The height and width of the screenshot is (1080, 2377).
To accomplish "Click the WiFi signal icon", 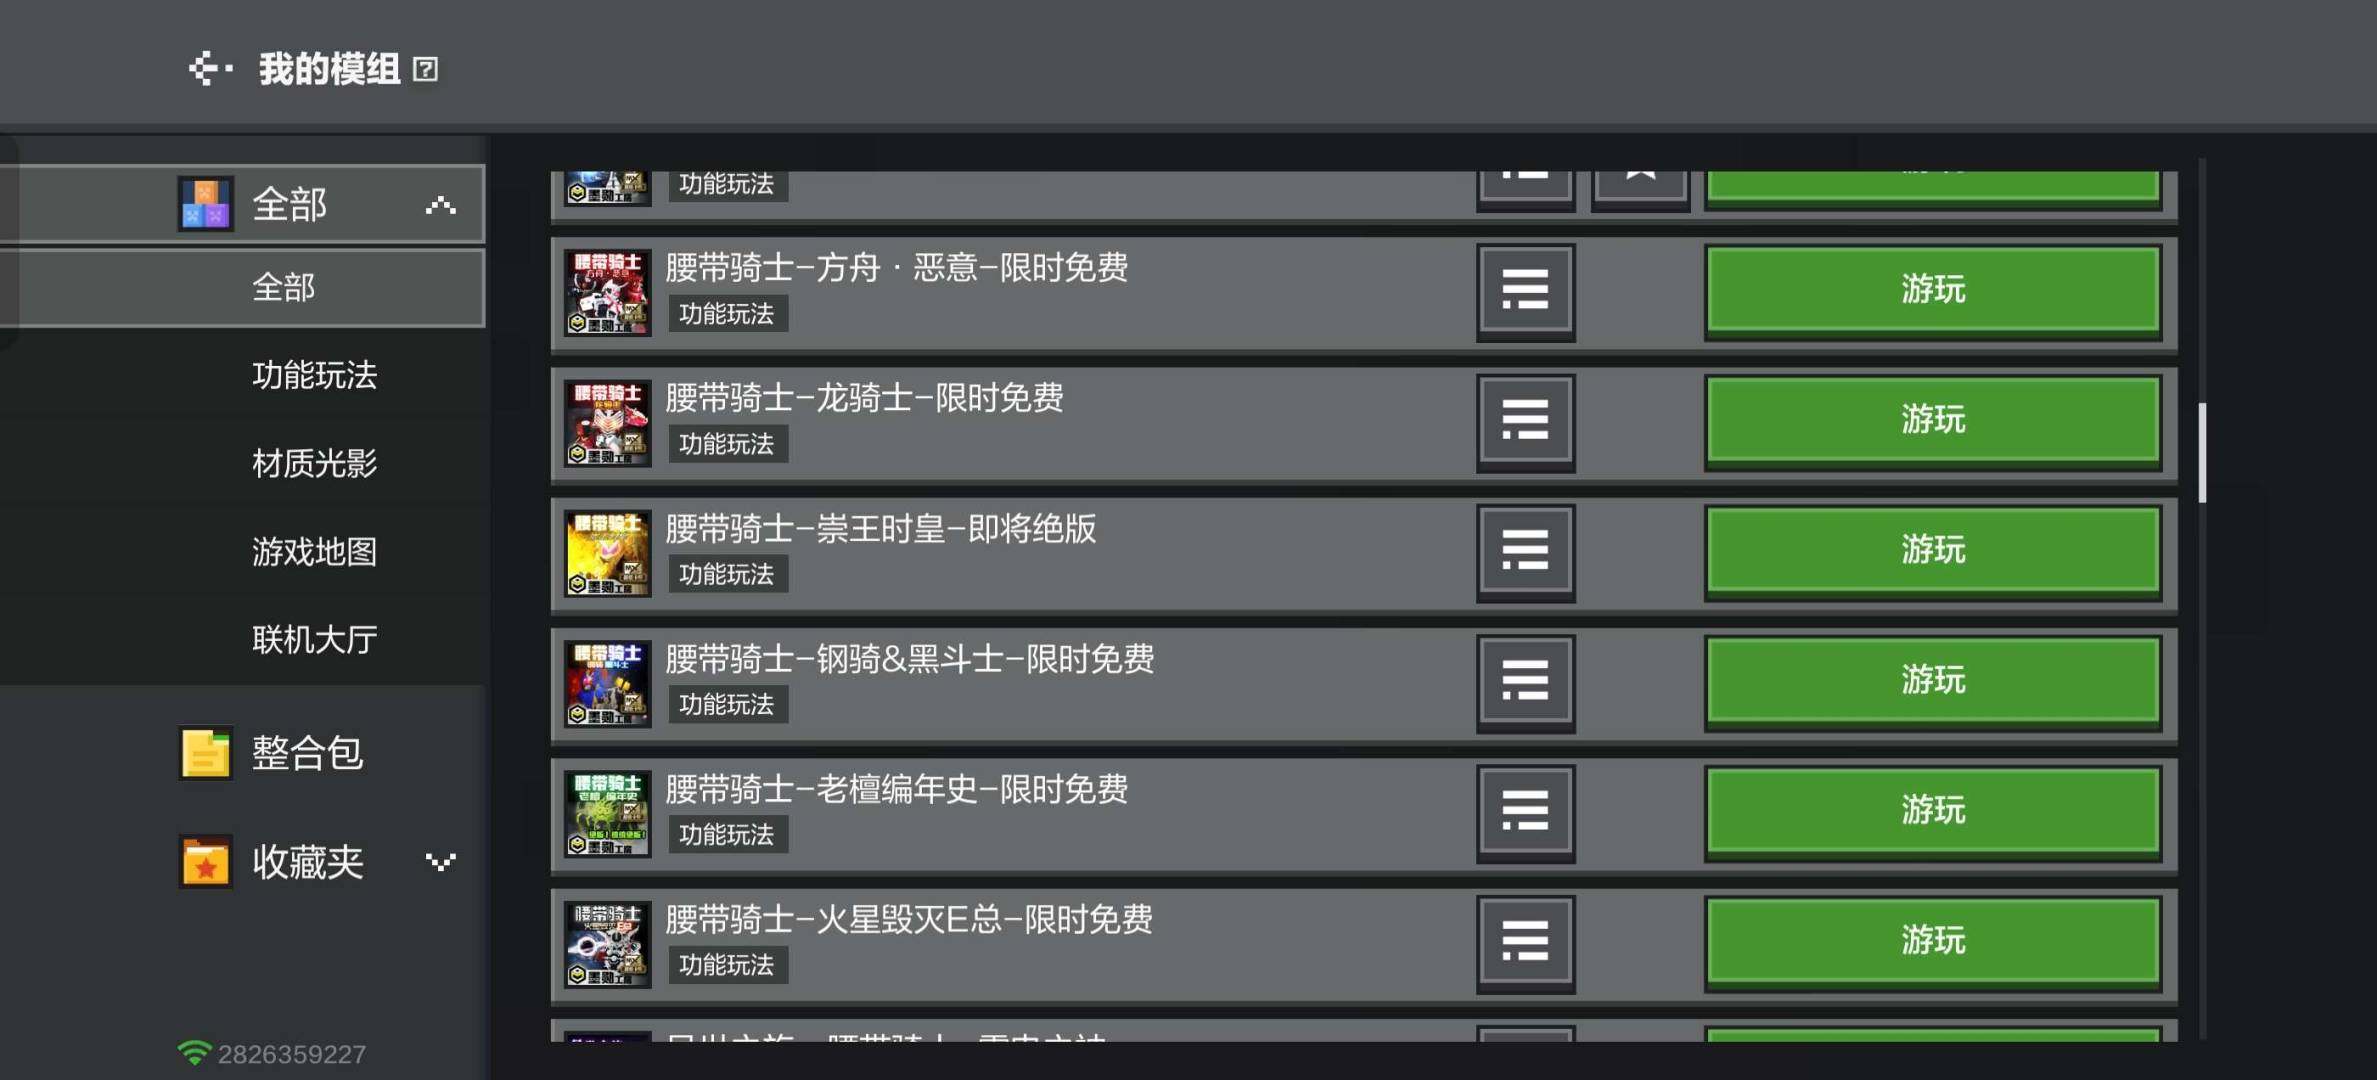I will (194, 1053).
